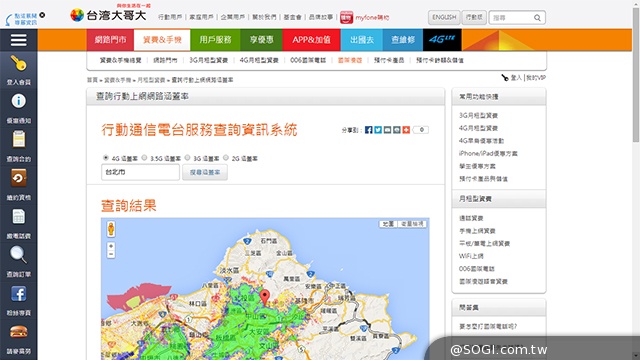Open the APP&加值 red nav tab

(311, 40)
